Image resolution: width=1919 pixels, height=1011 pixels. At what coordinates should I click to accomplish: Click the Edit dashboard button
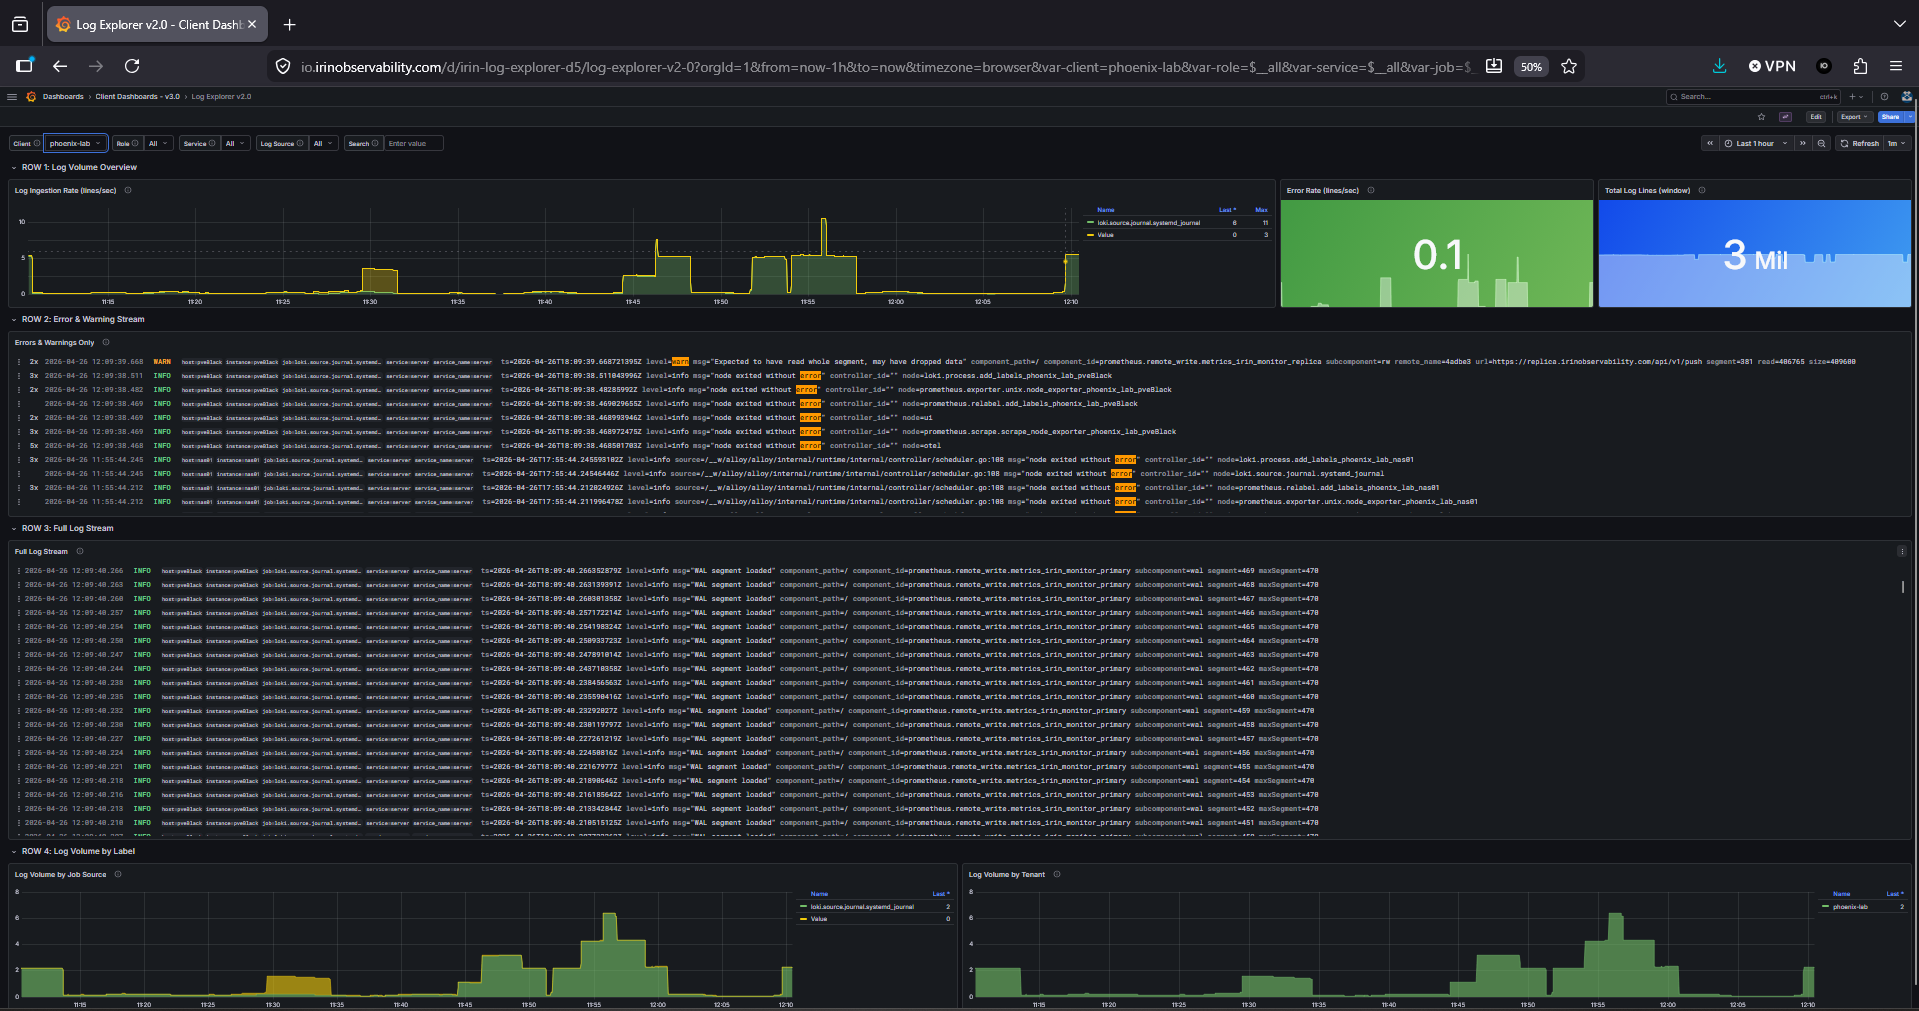click(x=1816, y=117)
